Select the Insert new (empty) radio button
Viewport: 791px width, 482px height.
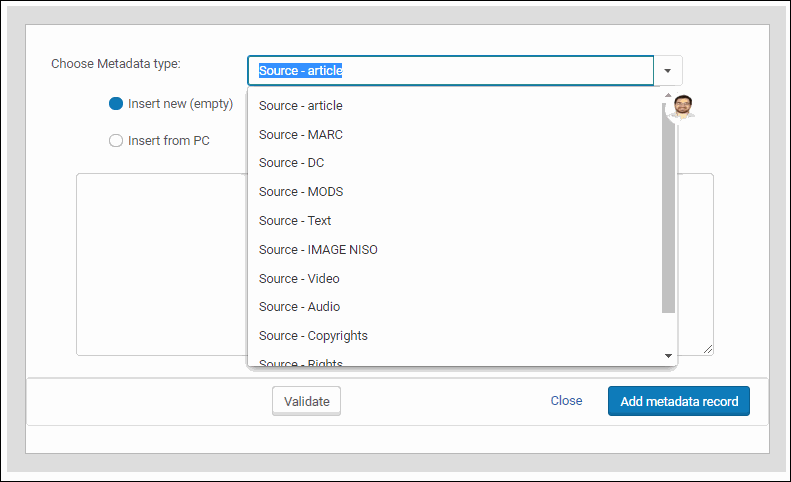116,104
